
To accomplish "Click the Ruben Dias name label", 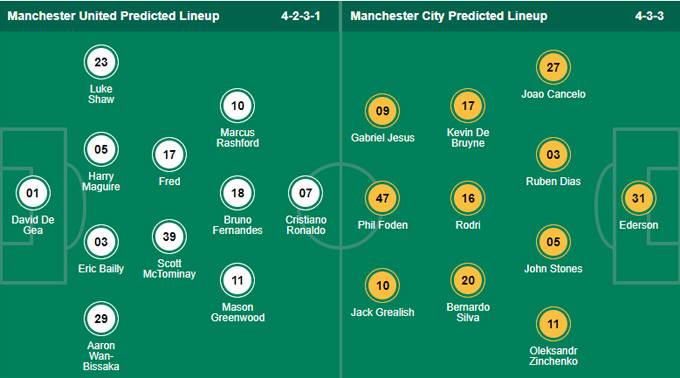I will (x=553, y=181).
